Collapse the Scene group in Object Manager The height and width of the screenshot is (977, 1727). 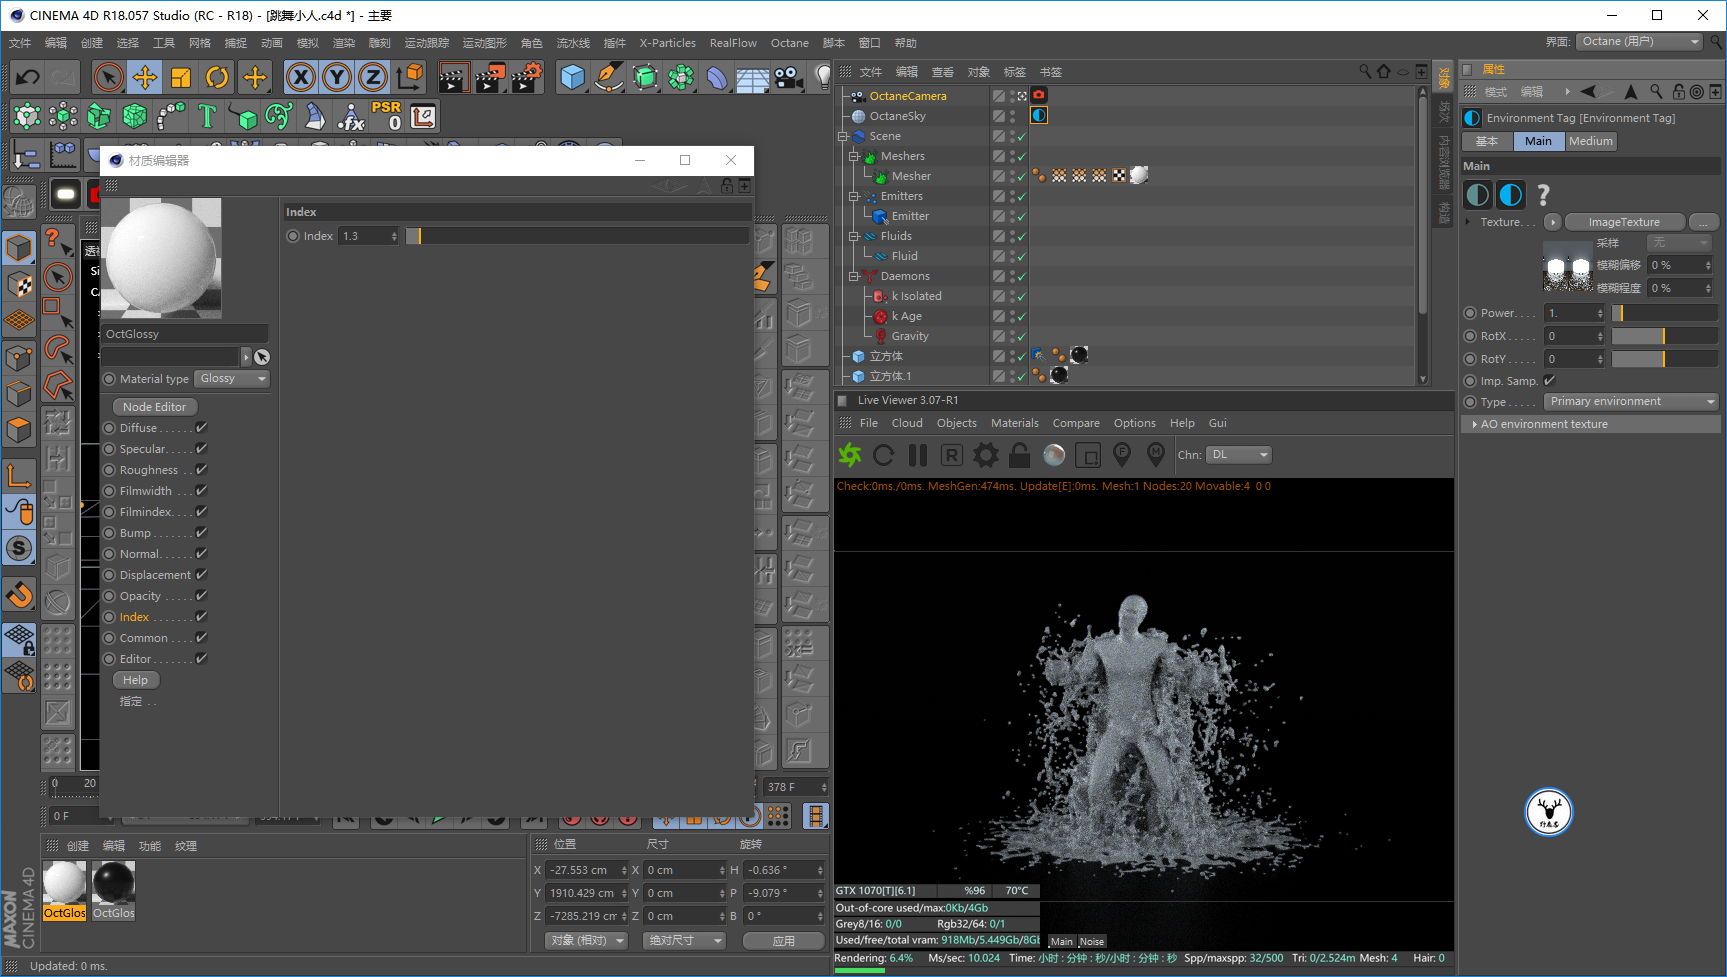point(843,136)
